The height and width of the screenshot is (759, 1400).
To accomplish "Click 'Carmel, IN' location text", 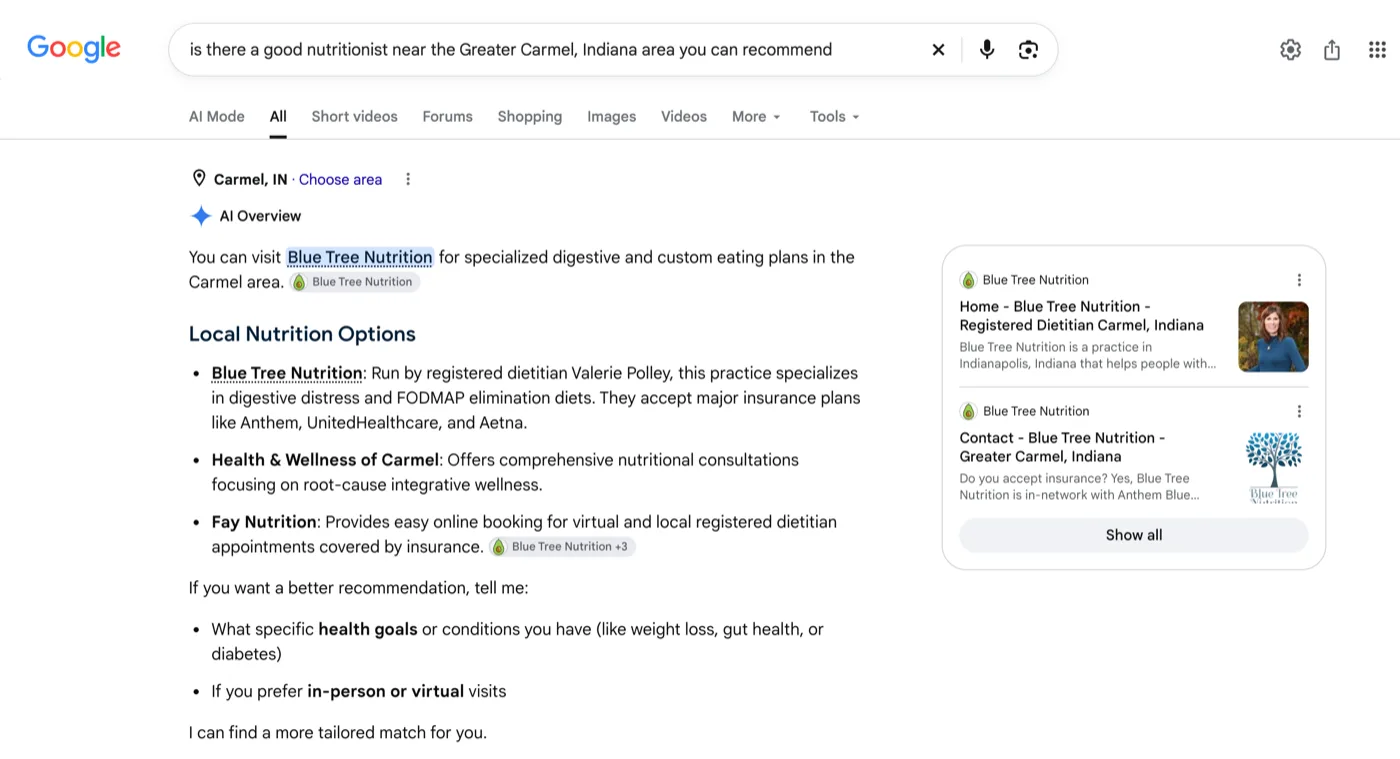I will point(250,179).
